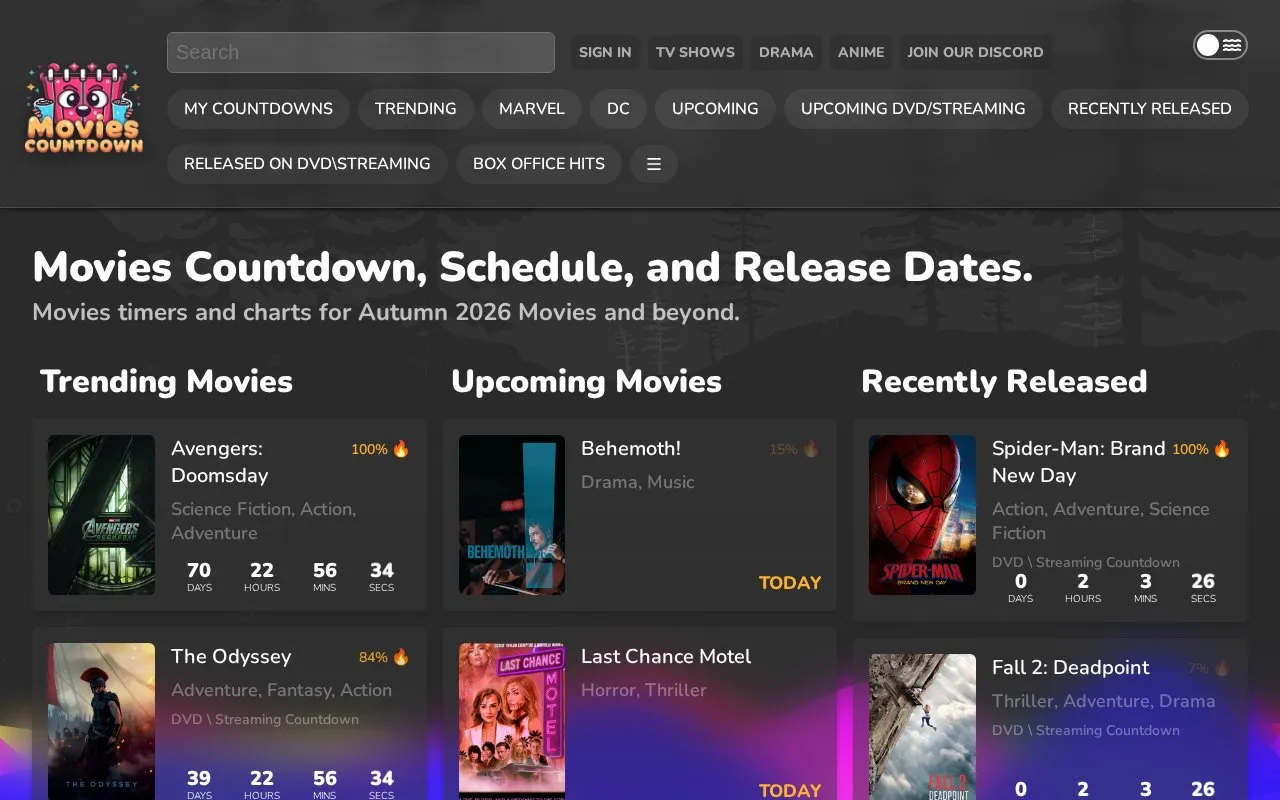Screen dimensions: 1280x800
Task: Click 'Horror, Thriller' genre text
Action: pyautogui.click(x=644, y=690)
